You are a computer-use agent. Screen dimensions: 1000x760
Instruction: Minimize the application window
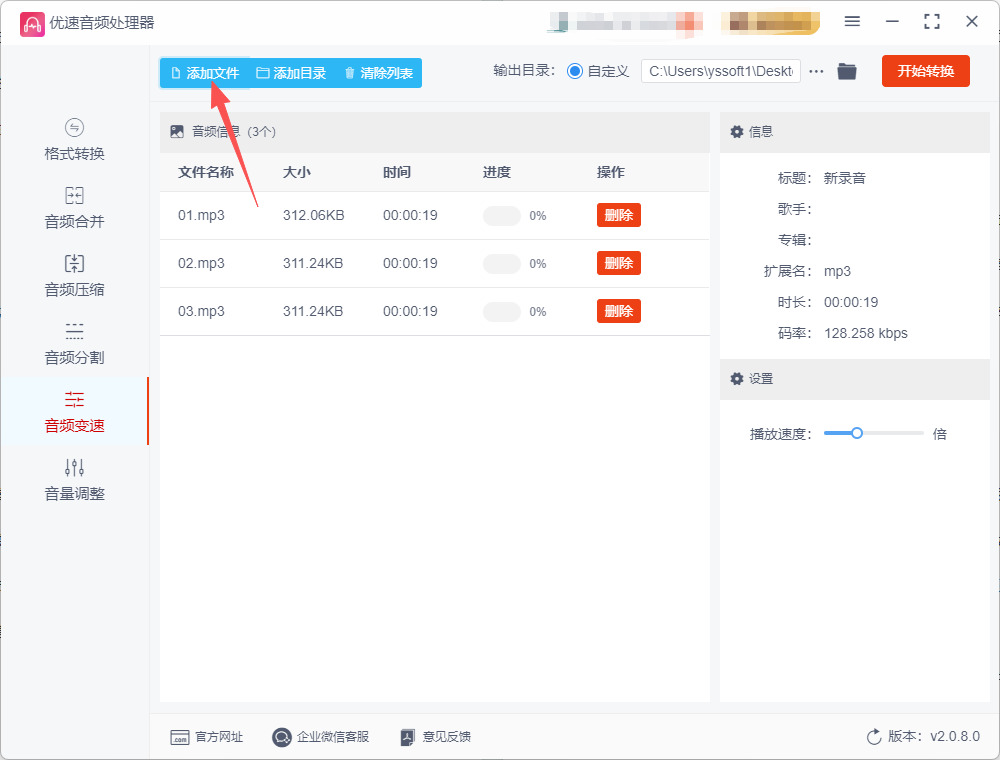[x=892, y=22]
